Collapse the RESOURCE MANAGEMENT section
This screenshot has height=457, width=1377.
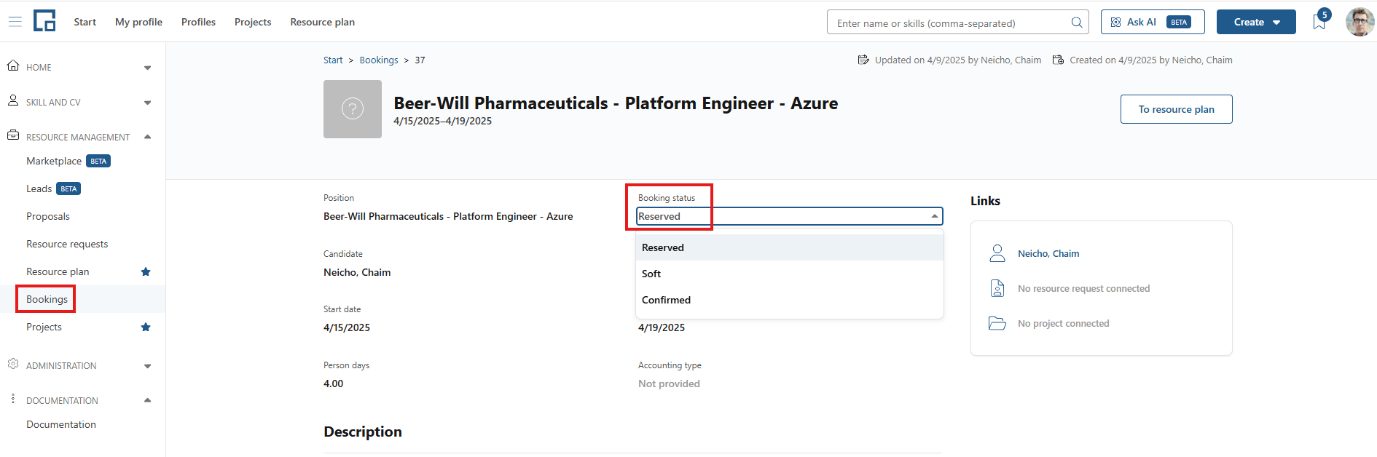148,137
